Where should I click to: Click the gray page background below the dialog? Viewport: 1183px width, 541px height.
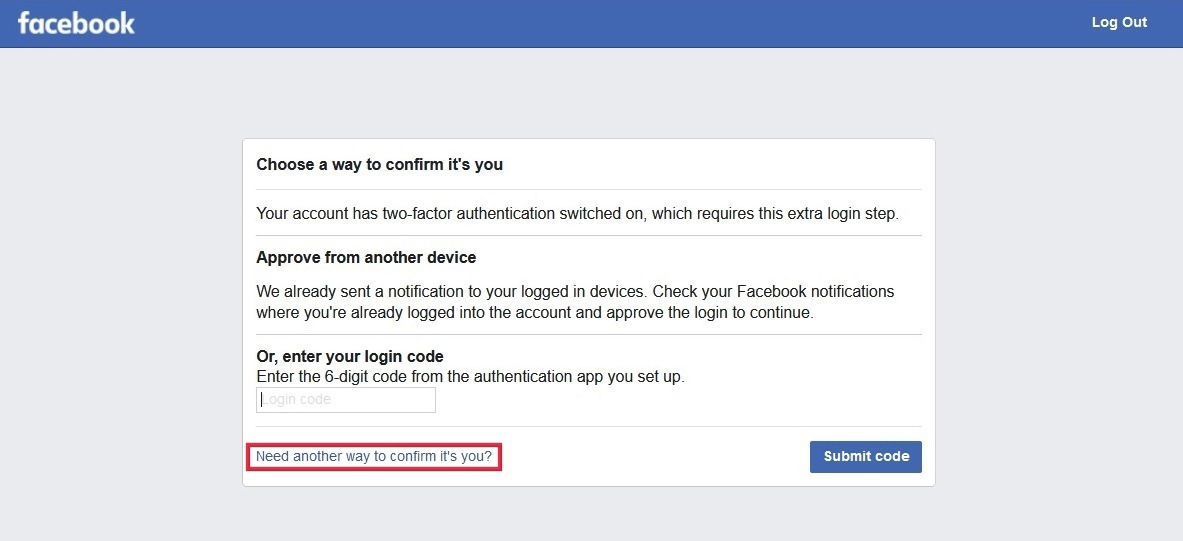pos(590,515)
